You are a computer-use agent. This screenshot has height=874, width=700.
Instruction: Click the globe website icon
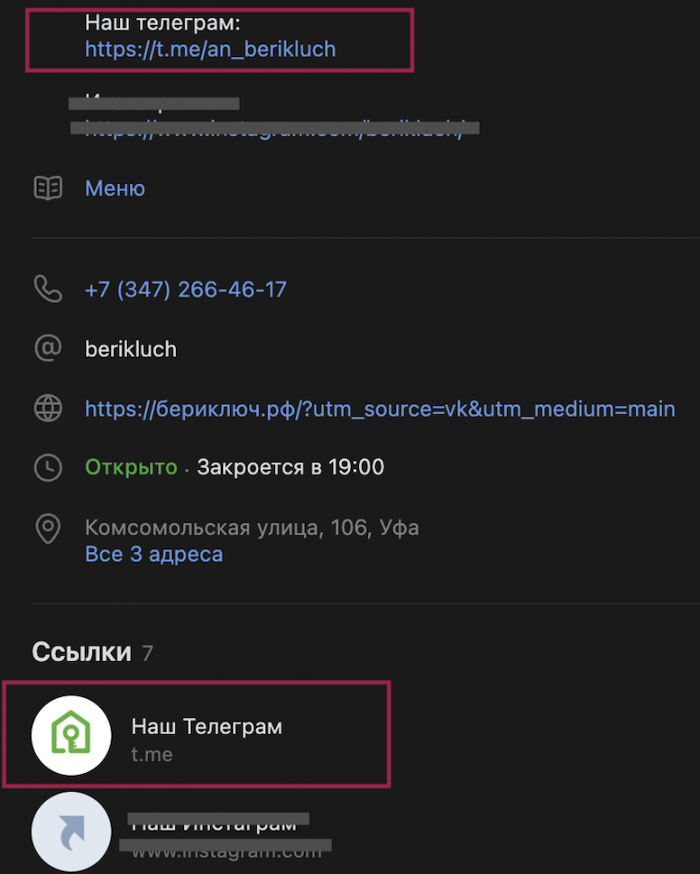(48, 408)
